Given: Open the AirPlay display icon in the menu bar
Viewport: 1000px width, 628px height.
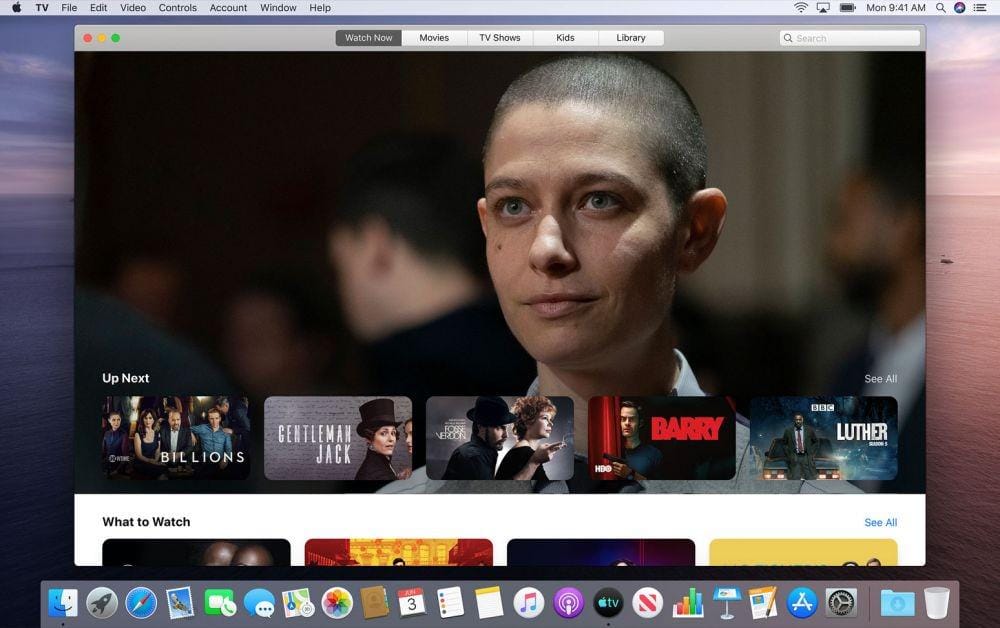Looking at the screenshot, I should pos(822,8).
